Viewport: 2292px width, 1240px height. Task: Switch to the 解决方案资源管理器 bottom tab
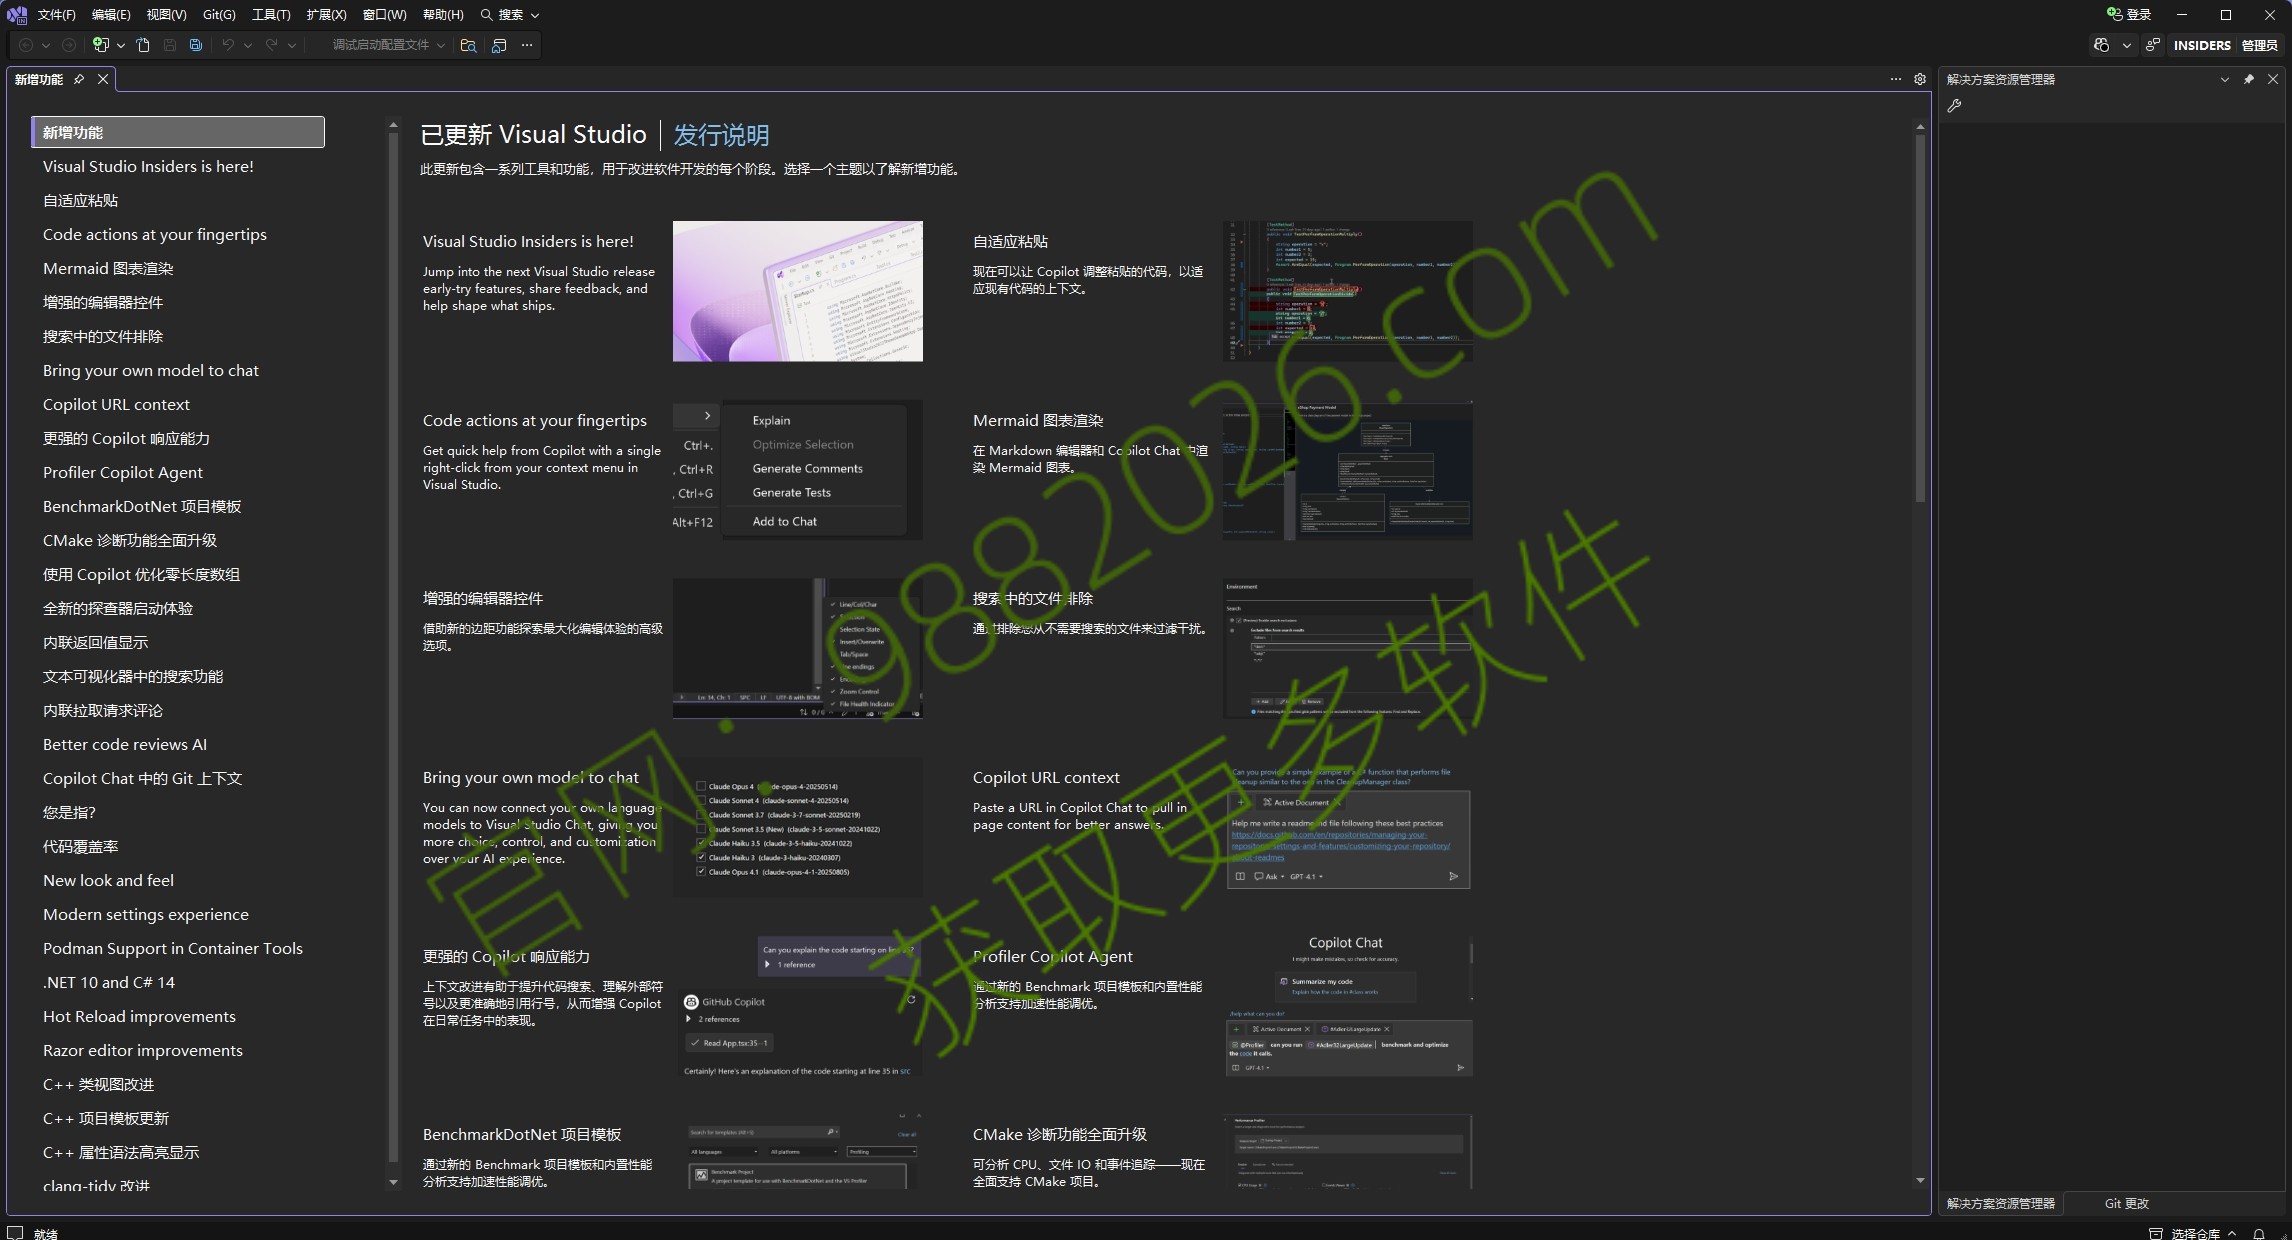tap(2000, 1203)
